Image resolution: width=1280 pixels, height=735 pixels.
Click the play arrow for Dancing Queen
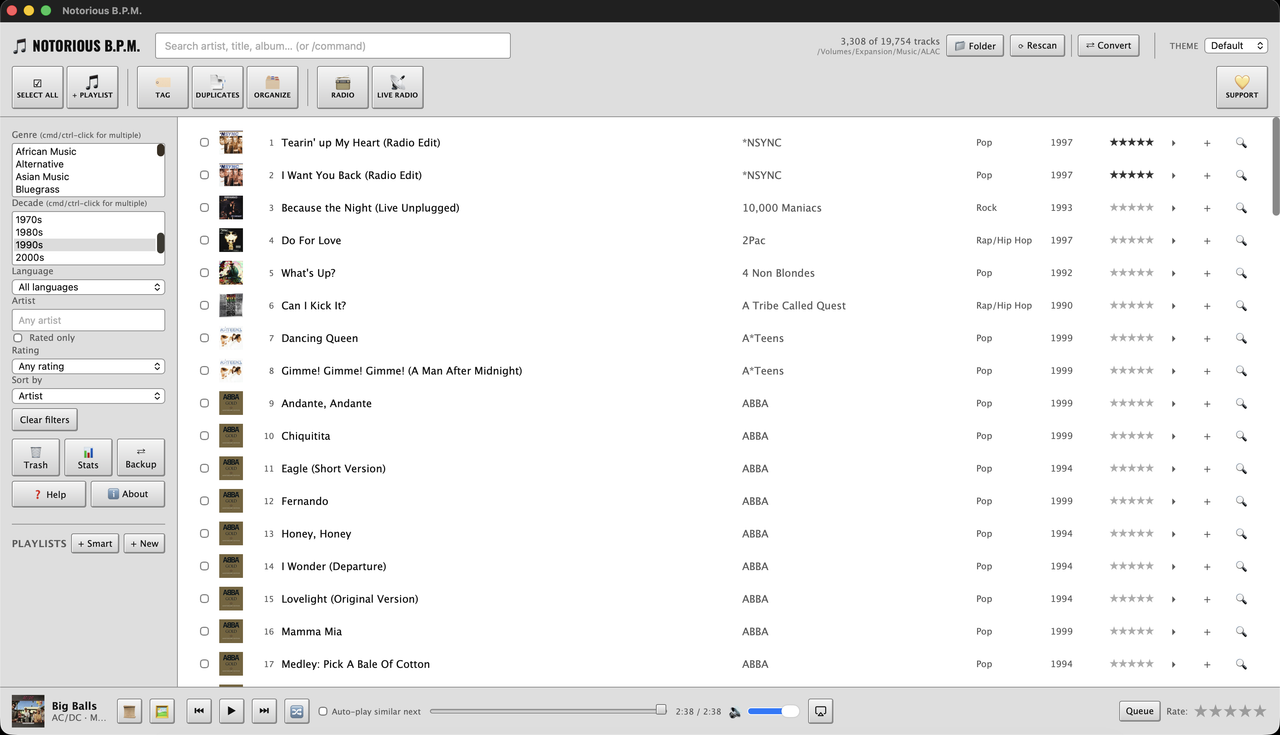(1173, 338)
